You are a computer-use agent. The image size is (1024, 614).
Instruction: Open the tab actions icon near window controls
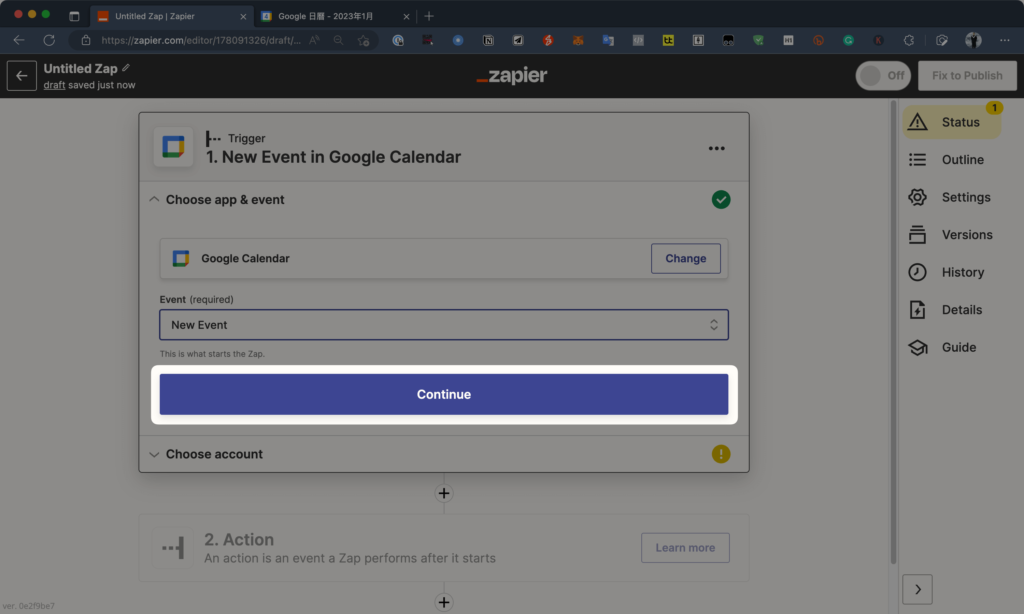(x=74, y=16)
